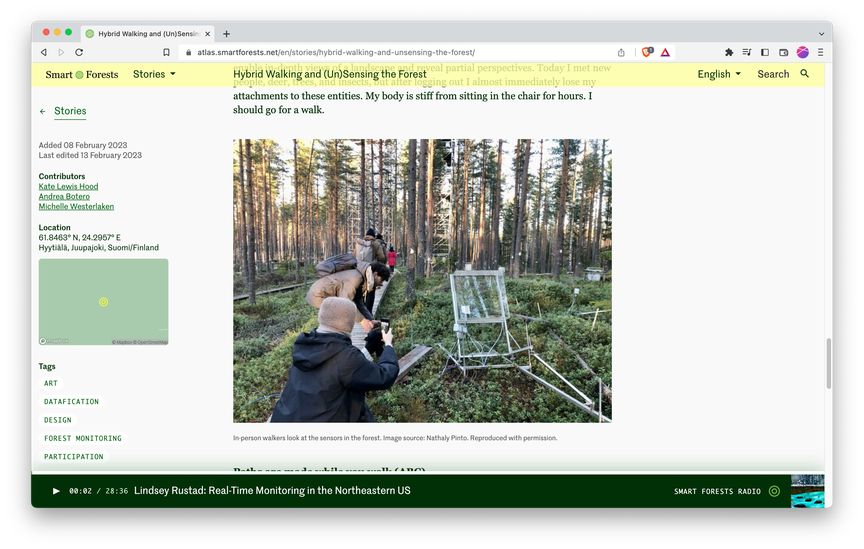Click the Added 08 February 2023 text
864x549 pixels.
83,145
